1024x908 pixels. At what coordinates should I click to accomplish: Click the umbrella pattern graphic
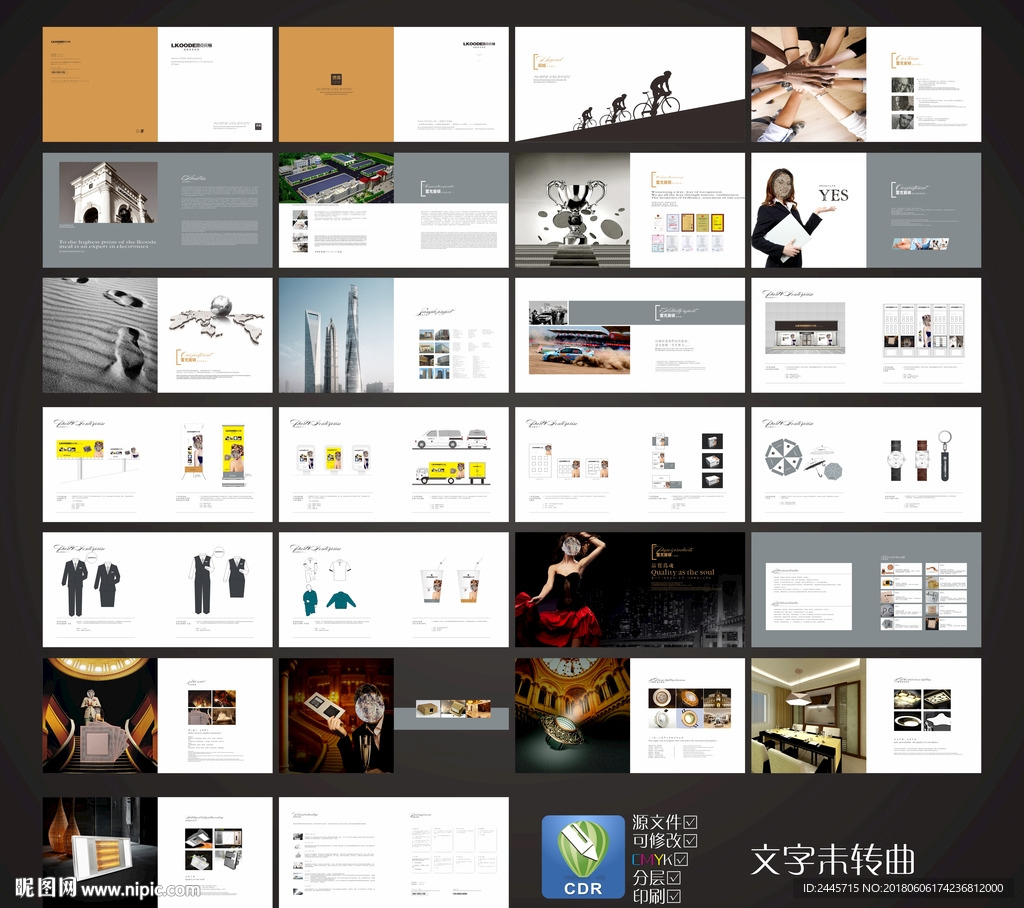[x=783, y=458]
